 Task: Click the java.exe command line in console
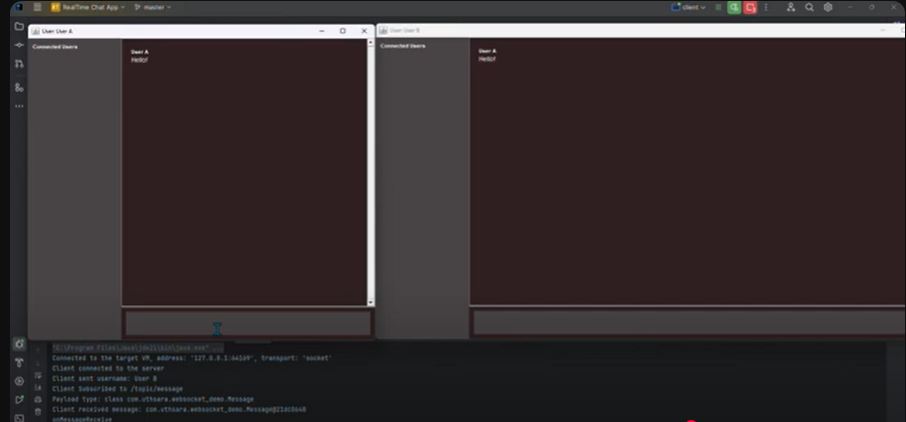[x=138, y=348]
